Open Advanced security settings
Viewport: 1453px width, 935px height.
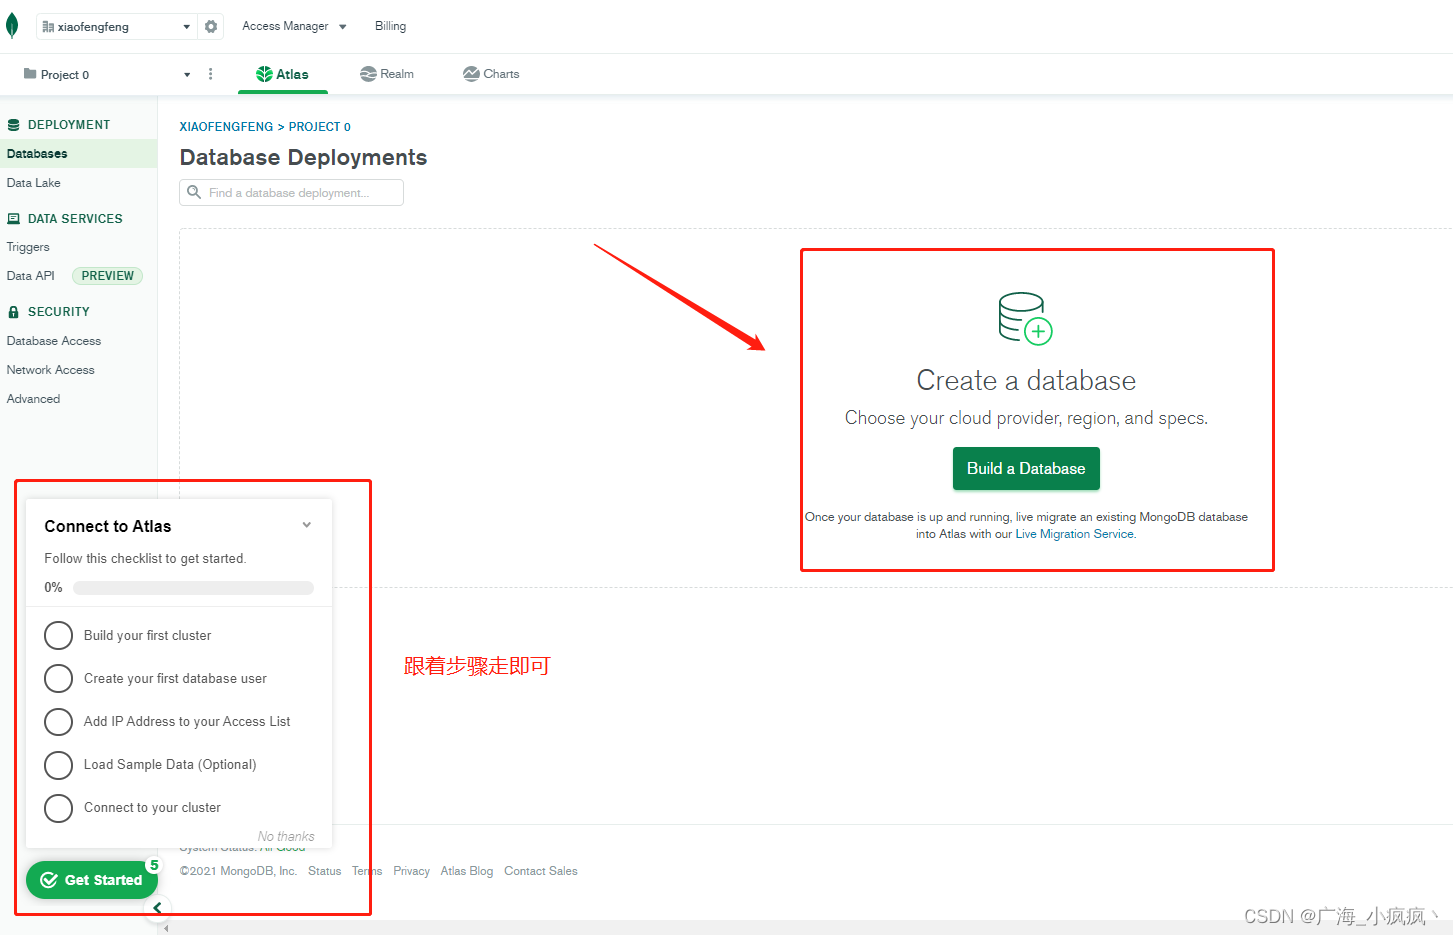[x=33, y=399]
